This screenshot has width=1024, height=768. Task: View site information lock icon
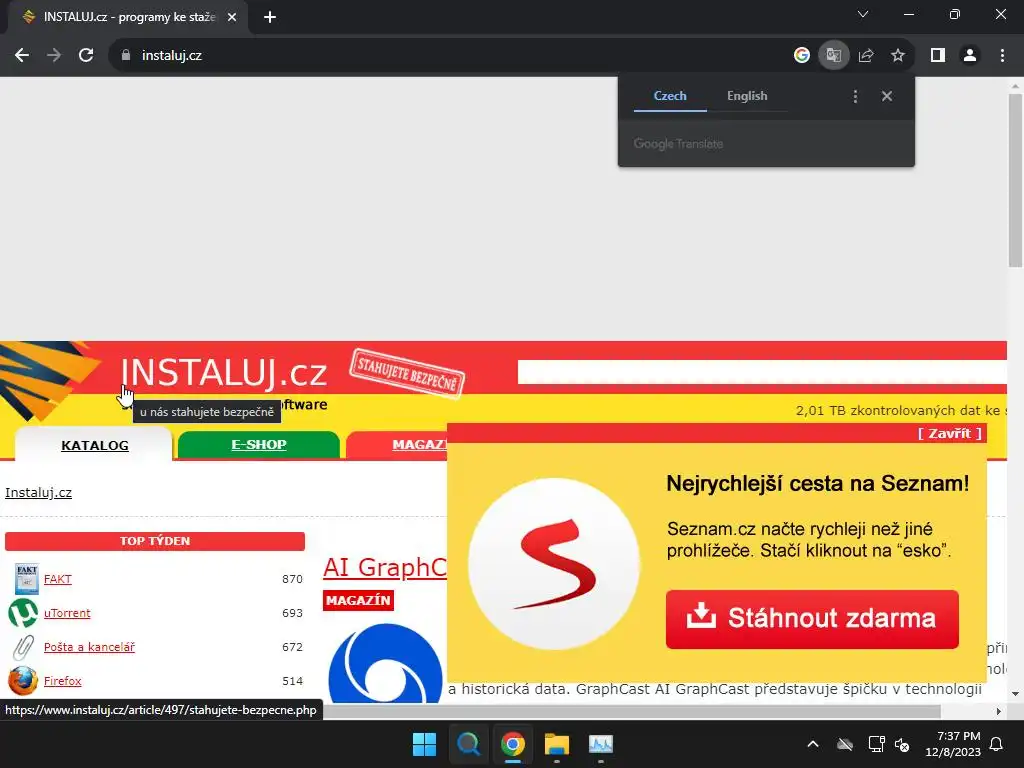(x=126, y=56)
